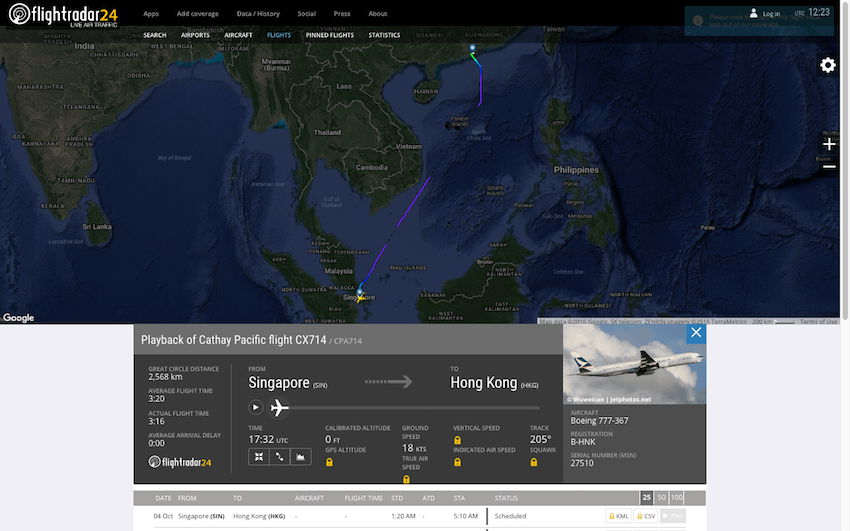Switch to the Pinned Flights tab

(330, 35)
